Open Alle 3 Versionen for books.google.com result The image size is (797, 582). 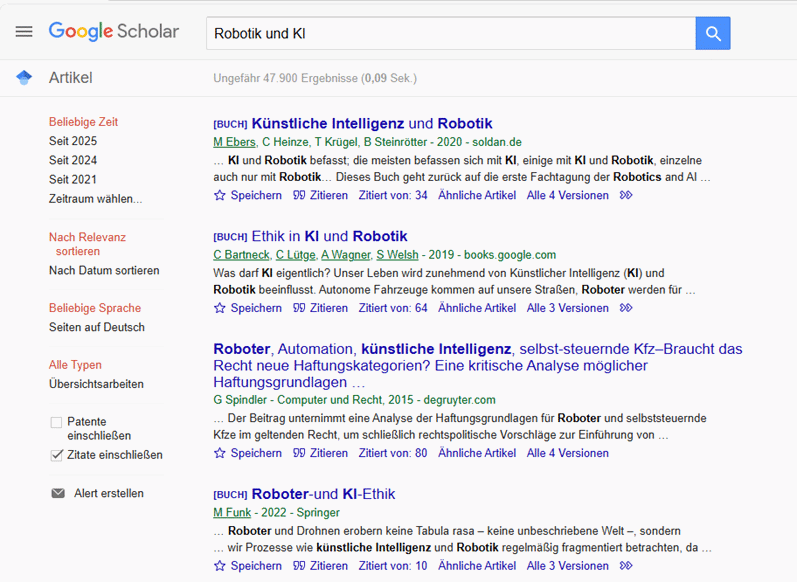coord(568,308)
